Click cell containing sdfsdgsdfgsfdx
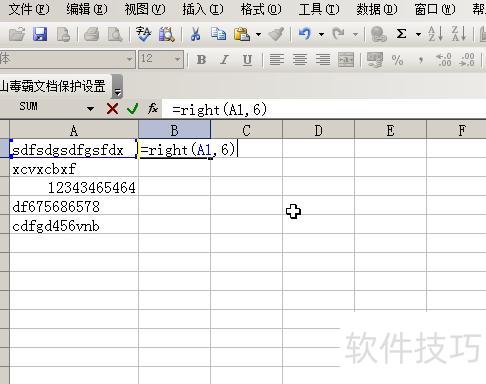Screen dimensions: 486x384 click(74, 149)
